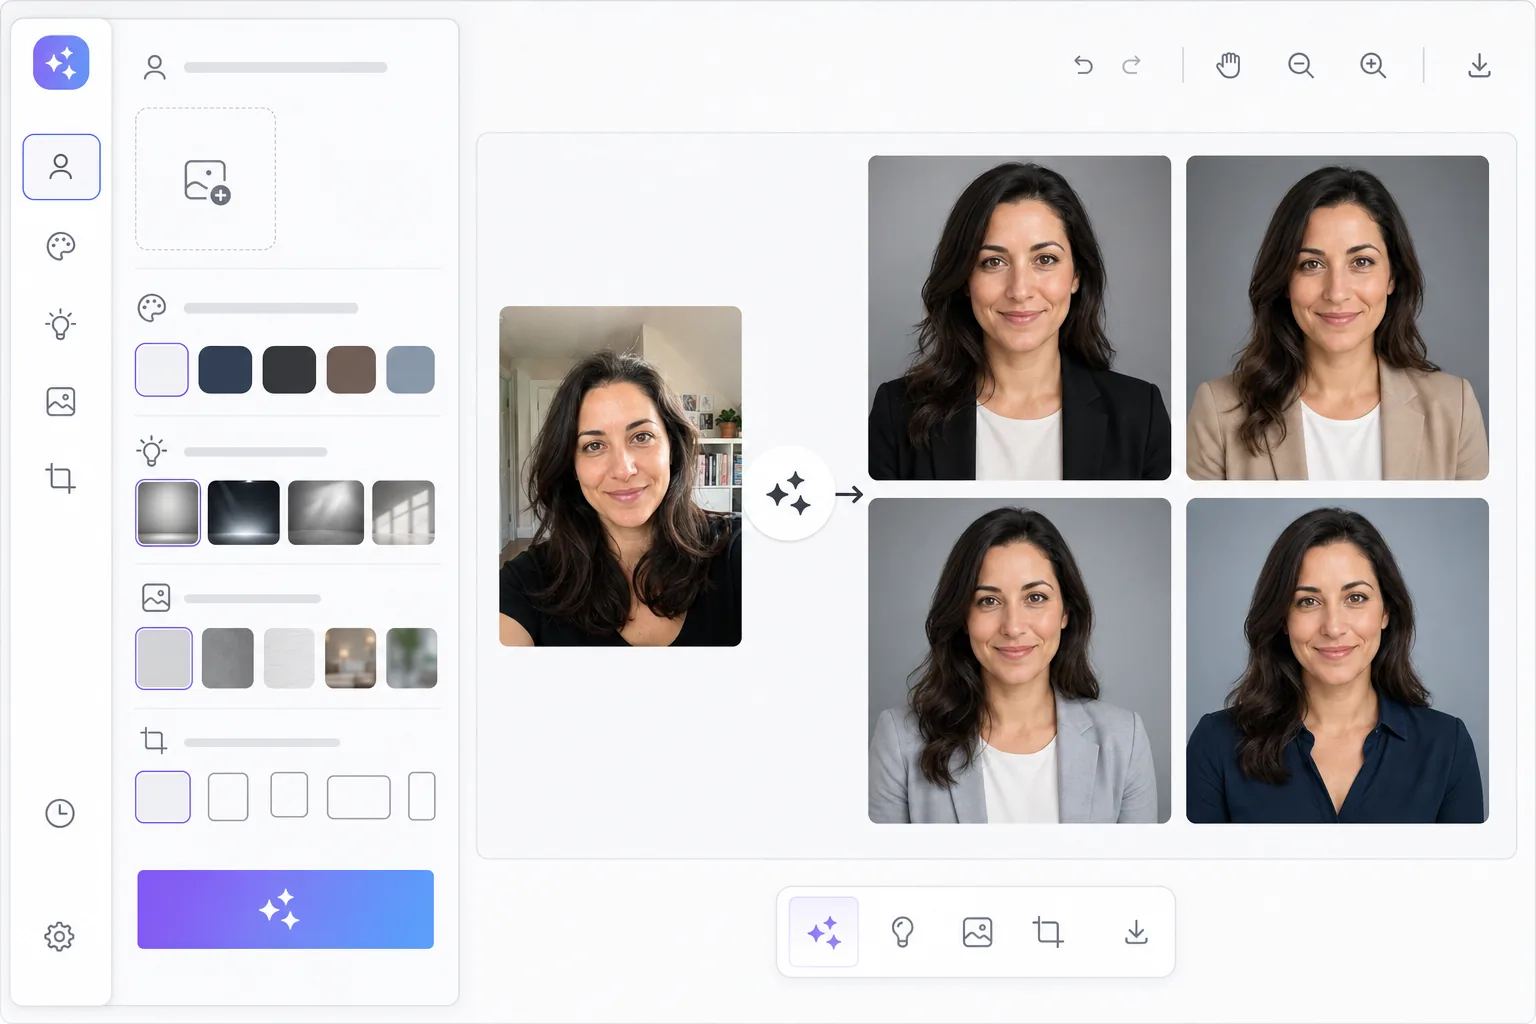Click the crop icon above aspect ratios
This screenshot has width=1536, height=1024.
pos(154,741)
